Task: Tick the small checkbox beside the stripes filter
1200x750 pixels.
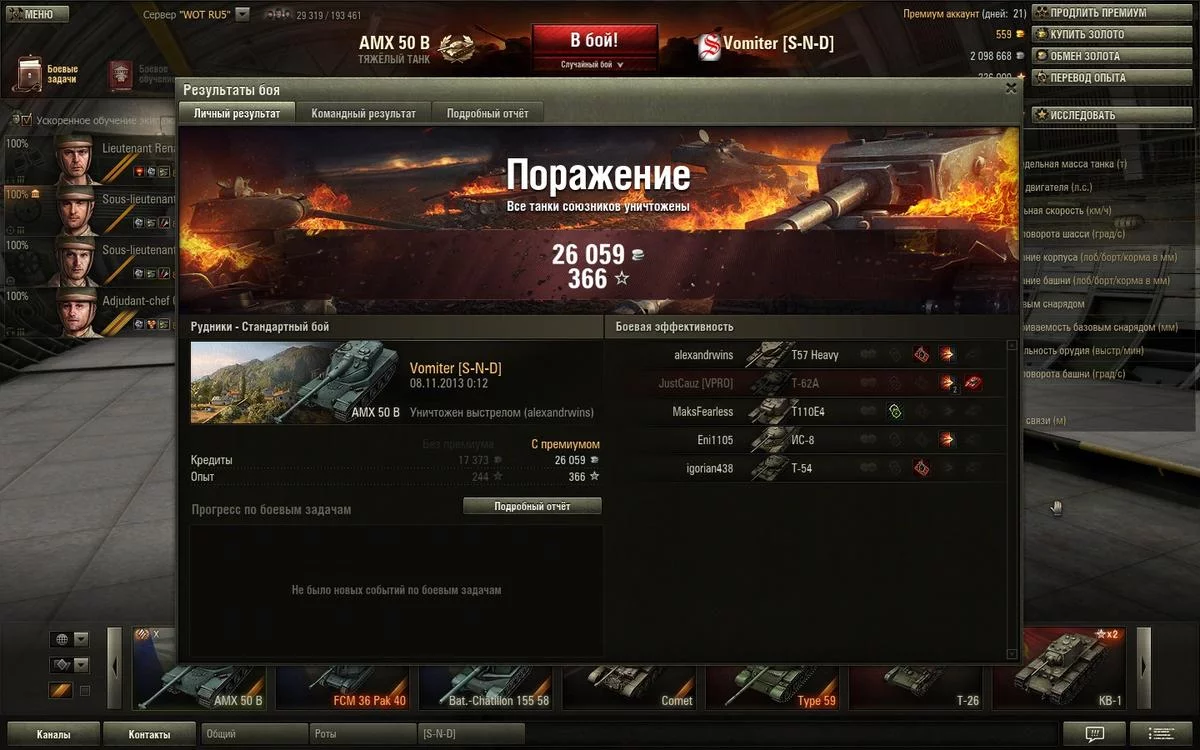Action: tap(85, 690)
